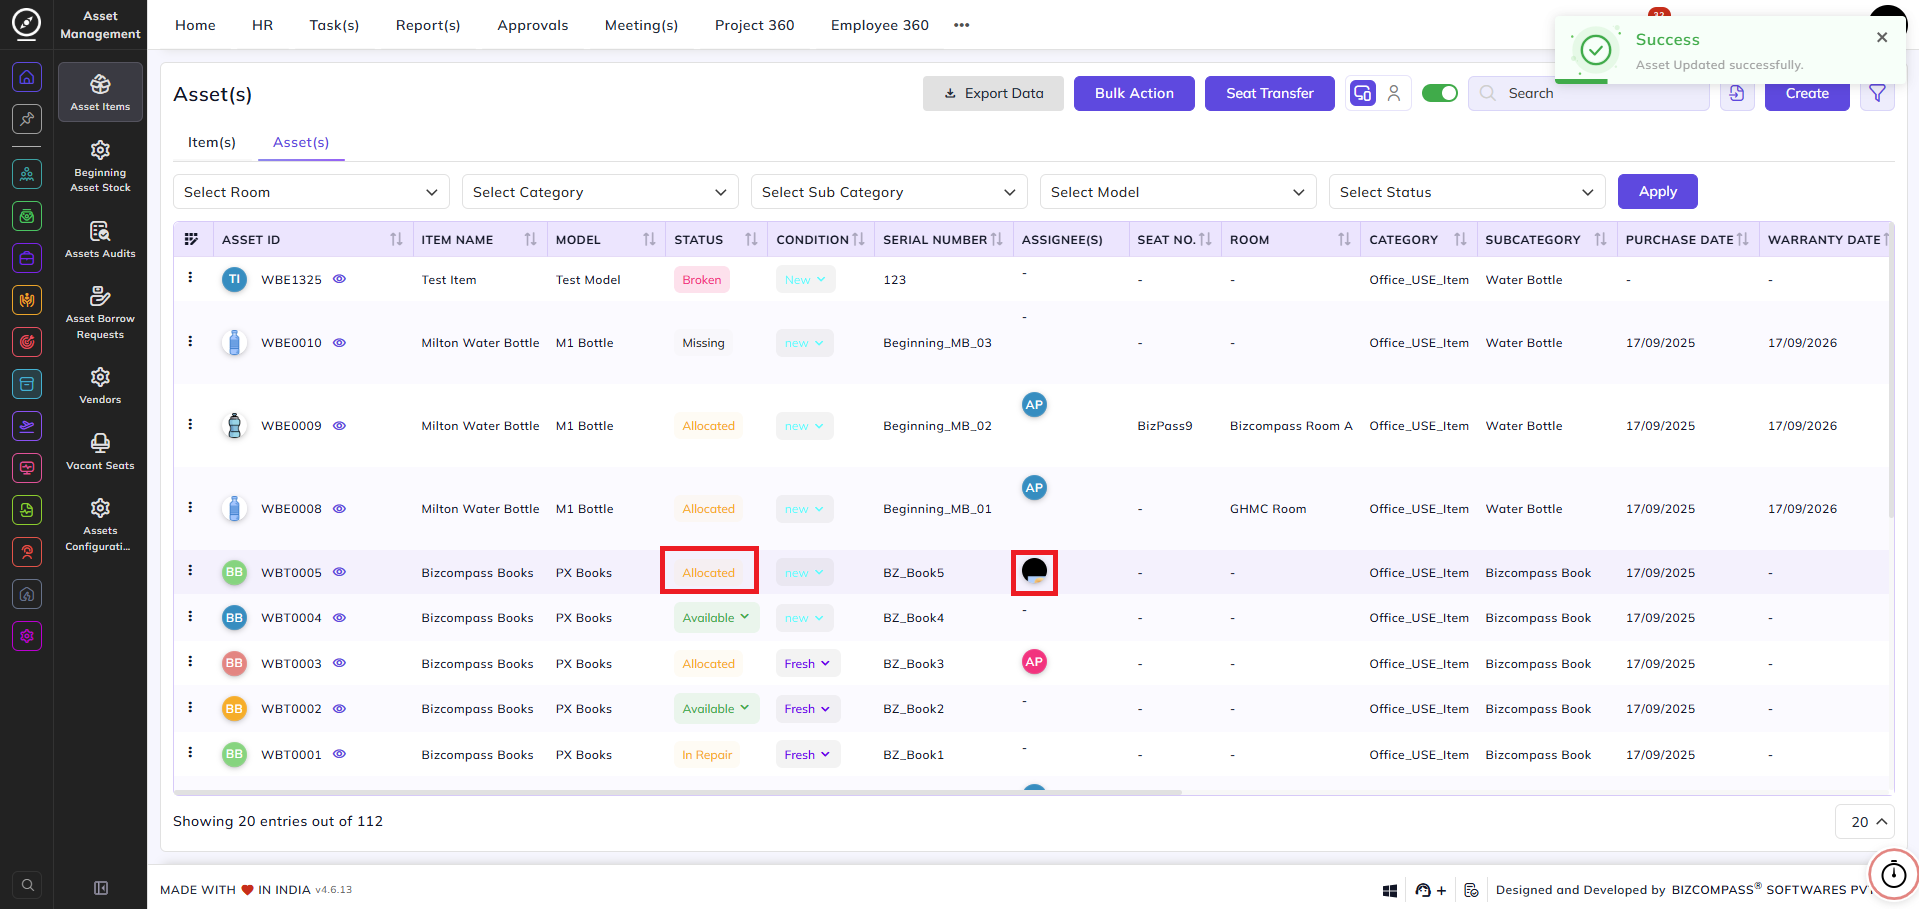Open Asset Borrow Requests section
1919x909 pixels.
[100, 311]
